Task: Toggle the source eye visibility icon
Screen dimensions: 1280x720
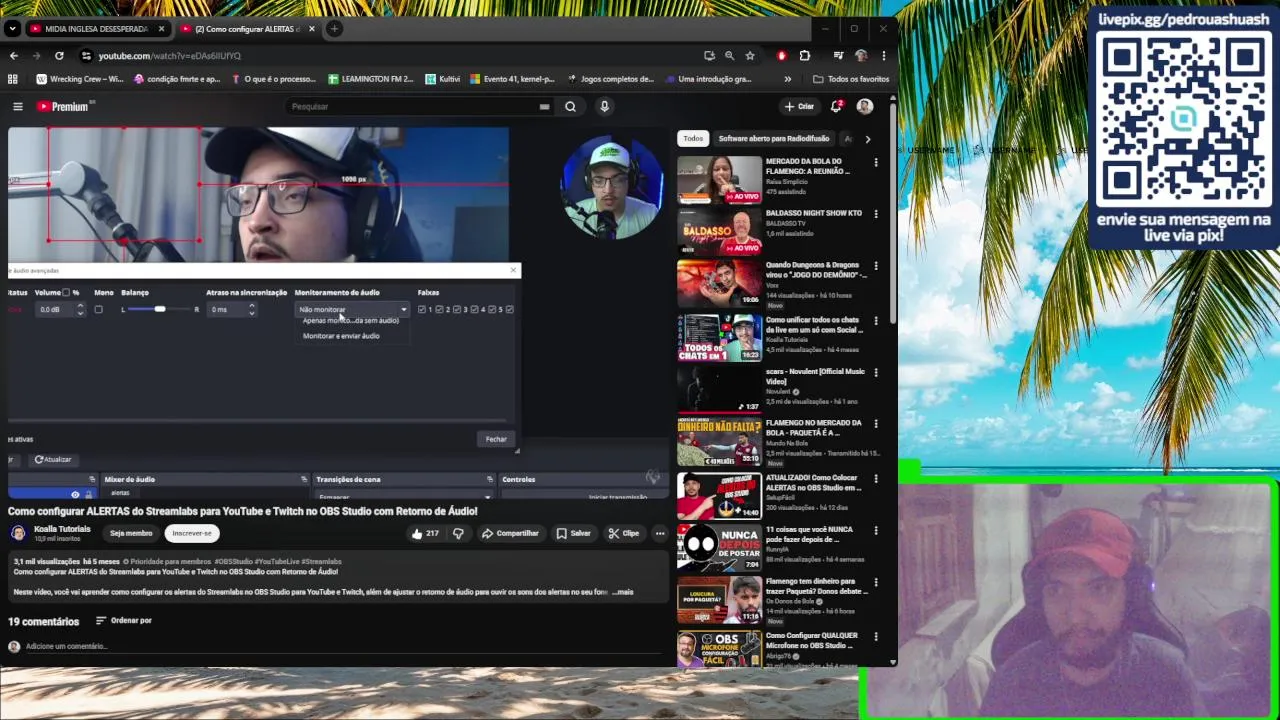Action: (x=75, y=494)
